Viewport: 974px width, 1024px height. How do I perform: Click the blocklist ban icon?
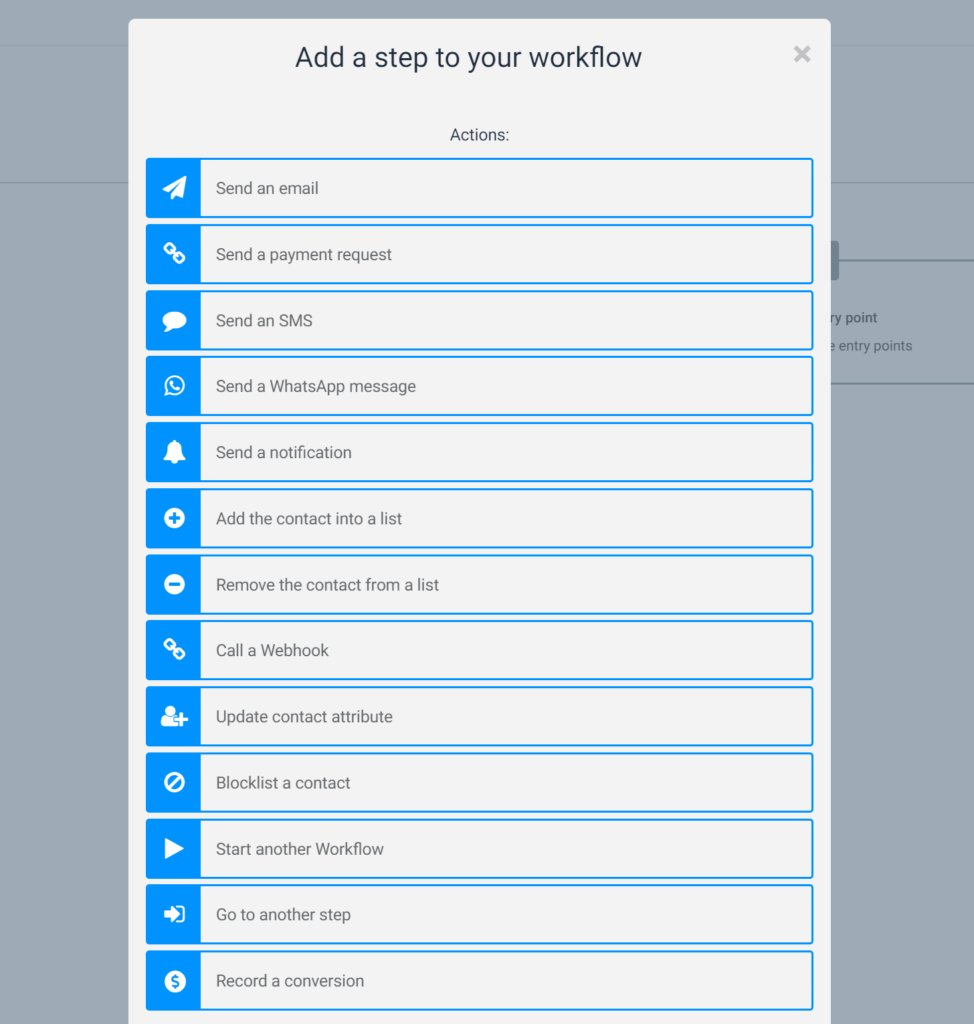174,782
